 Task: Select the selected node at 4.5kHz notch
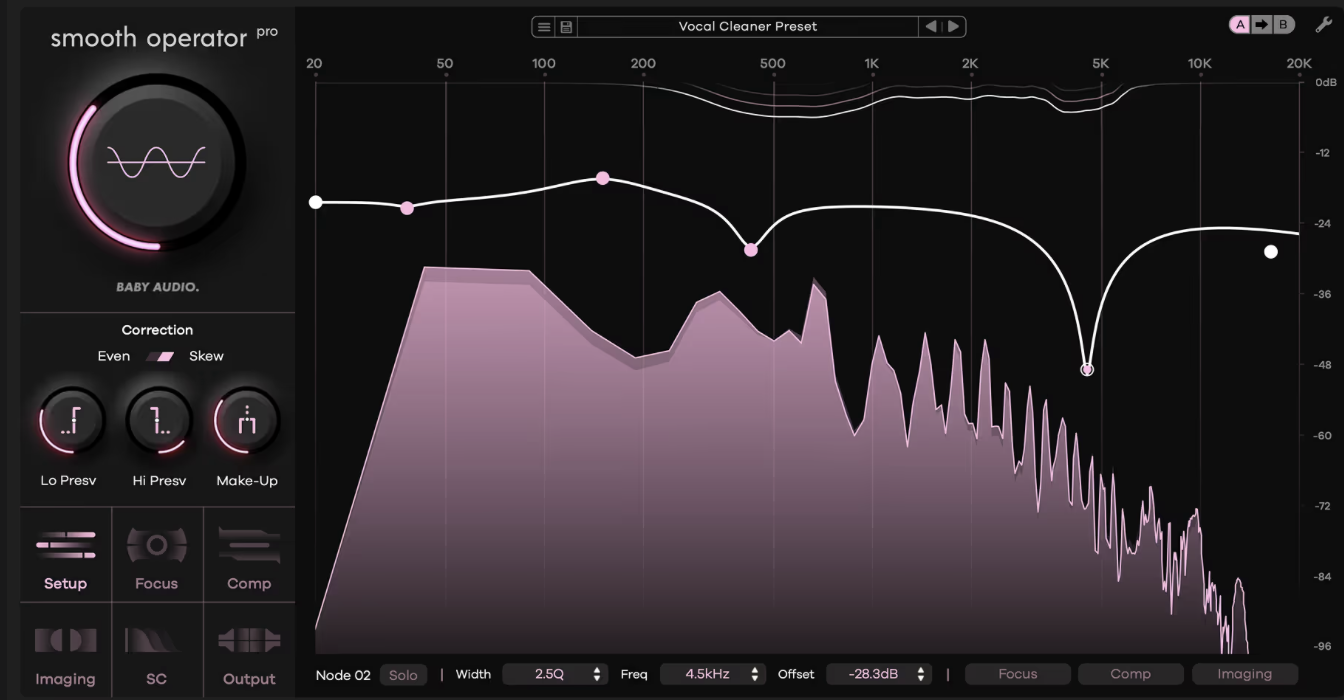pos(1087,369)
